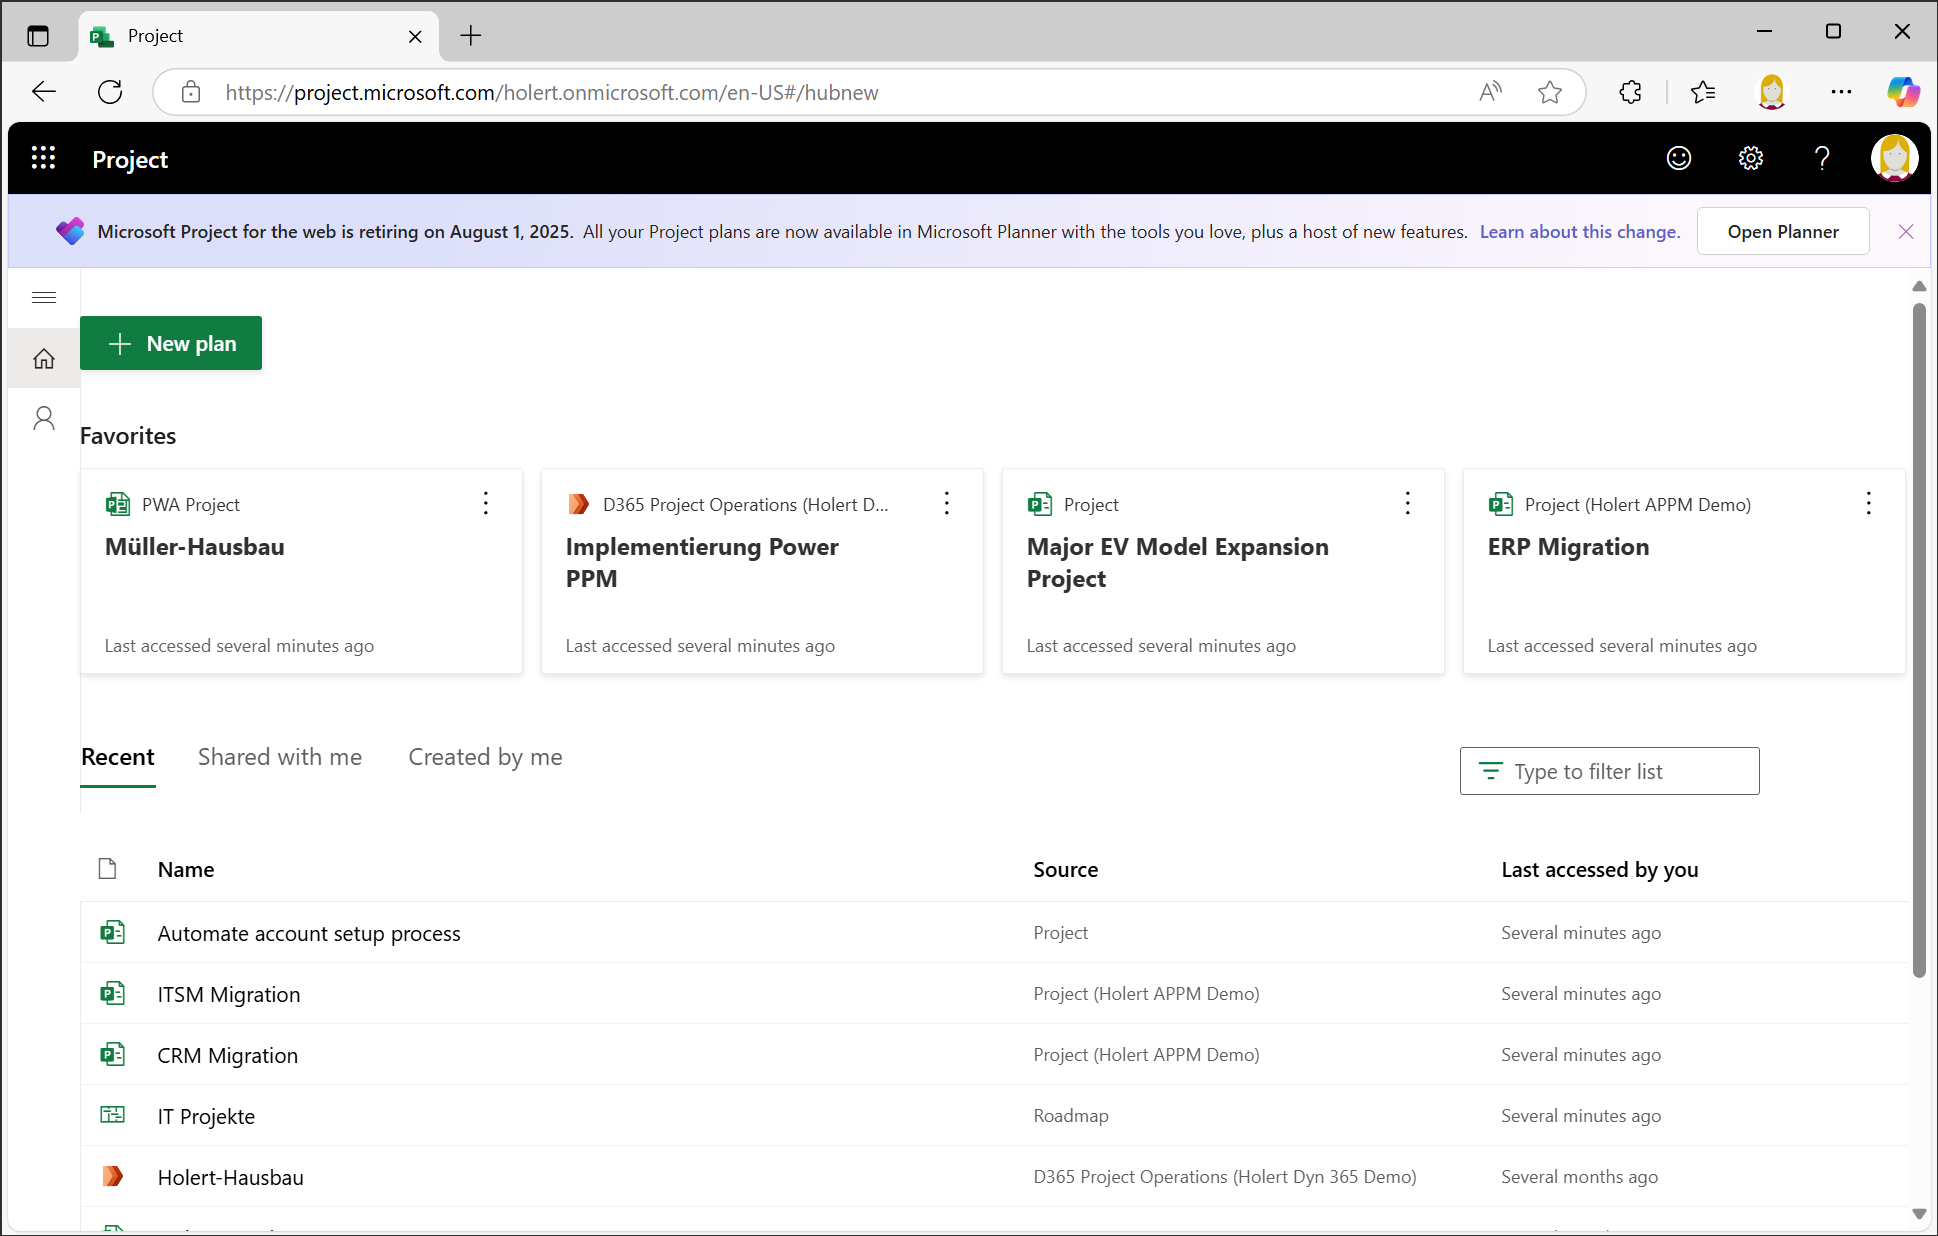Viewport: 1938px width, 1236px height.
Task: Open the person icon in left sidebar
Action: click(x=44, y=418)
